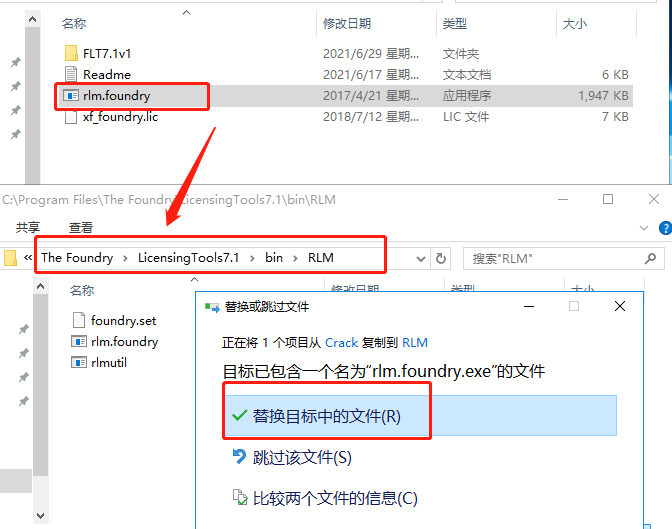
Task: Click the bin breadcrumb segment
Action: pyautogui.click(x=274, y=258)
